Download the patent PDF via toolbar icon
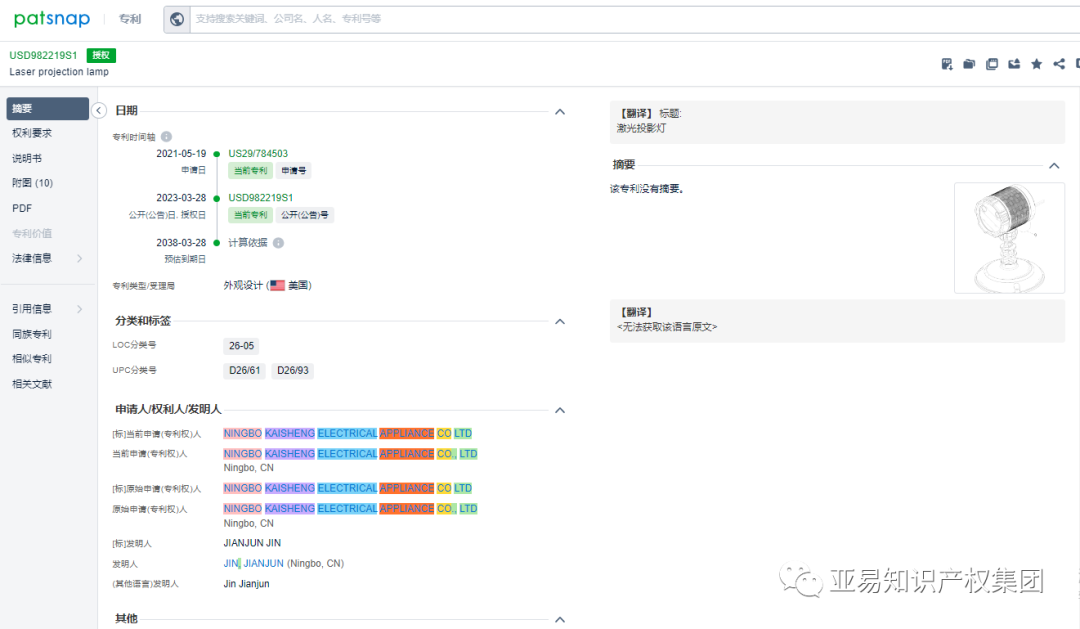 click(x=947, y=64)
